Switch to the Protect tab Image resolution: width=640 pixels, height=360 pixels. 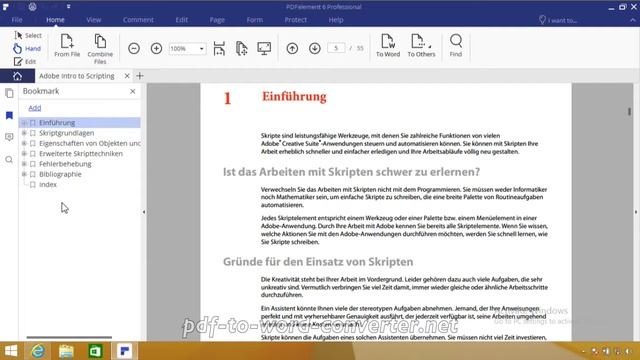click(296, 20)
